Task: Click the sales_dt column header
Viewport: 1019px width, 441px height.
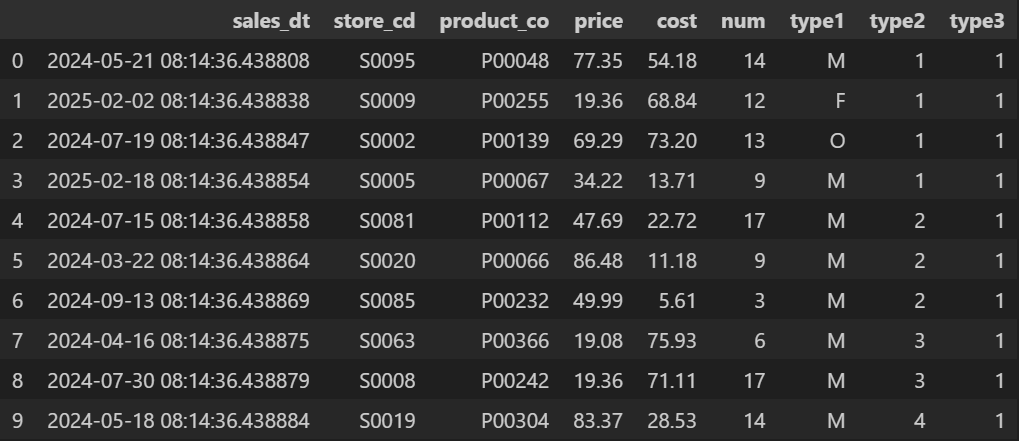Action: click(271, 21)
